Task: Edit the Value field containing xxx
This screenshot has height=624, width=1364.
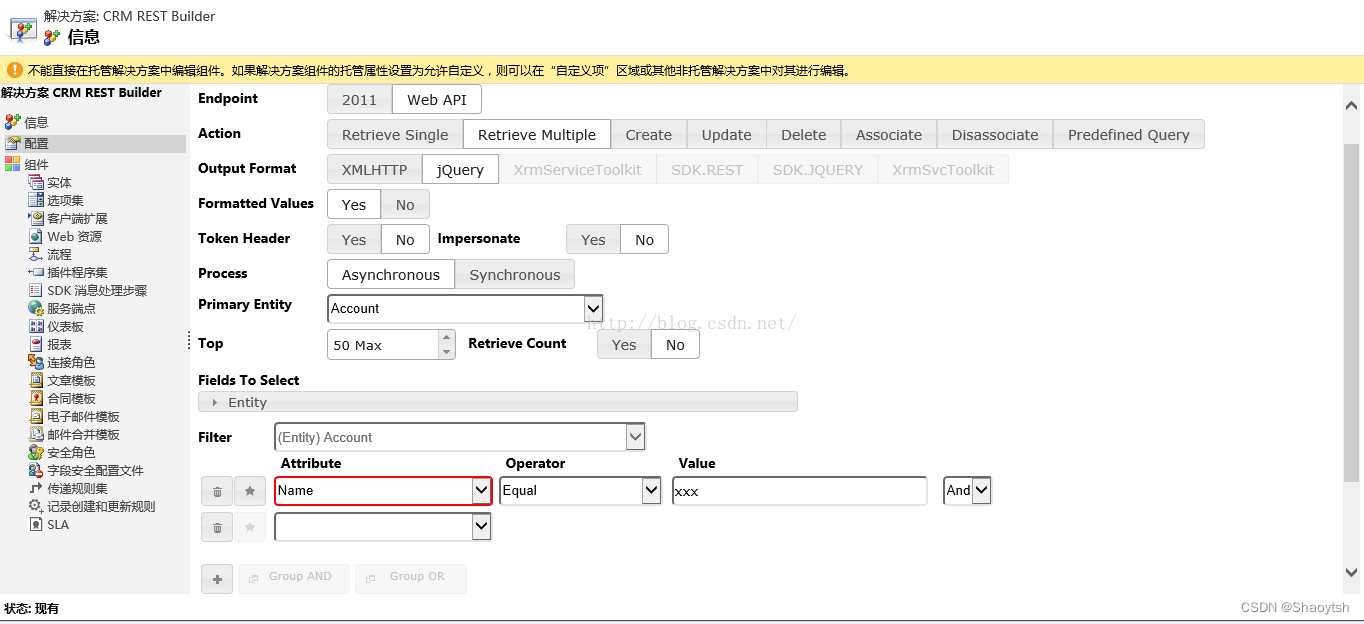Action: click(x=798, y=490)
